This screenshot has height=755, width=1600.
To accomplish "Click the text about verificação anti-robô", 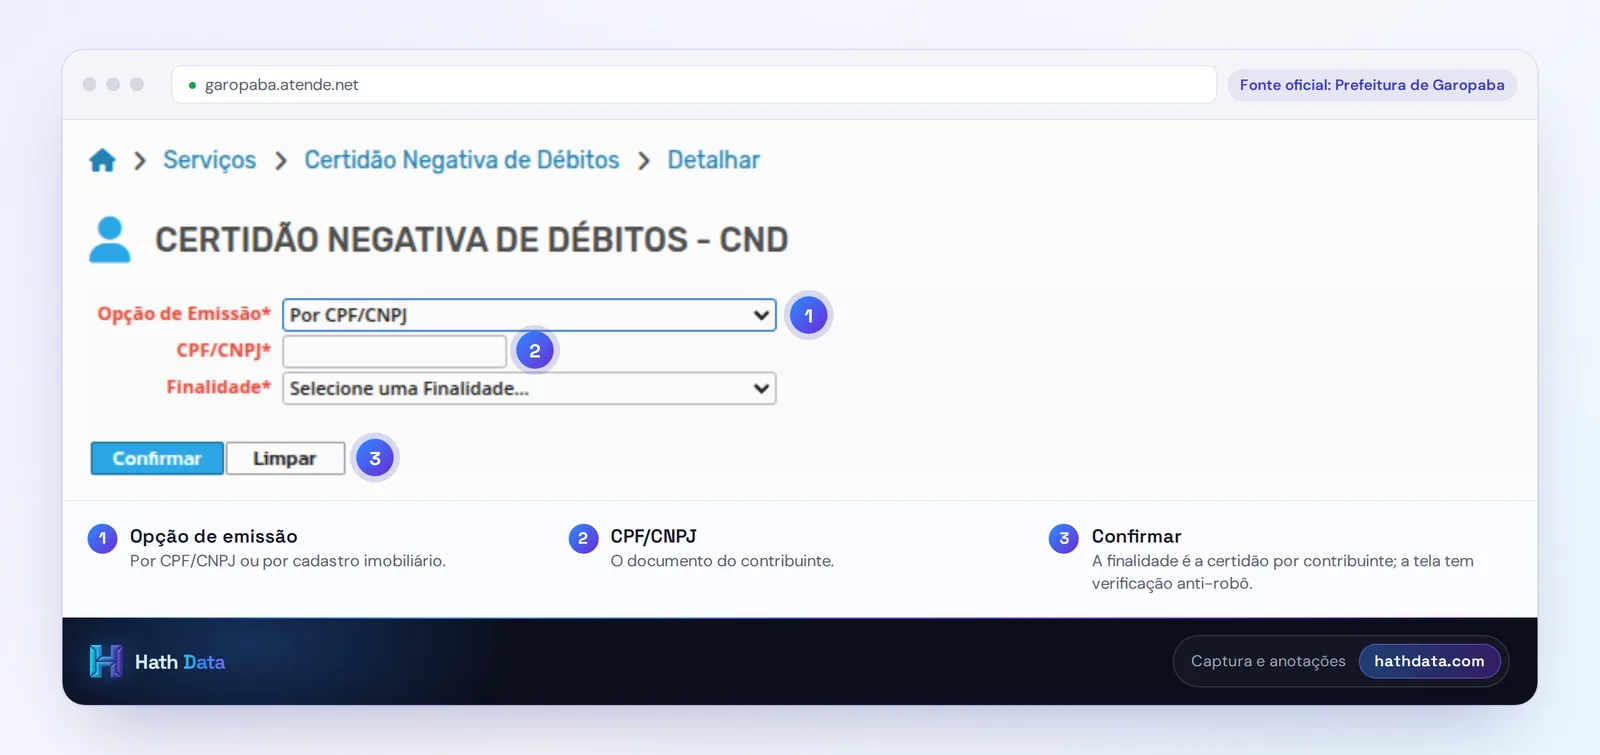I will tap(1283, 572).
